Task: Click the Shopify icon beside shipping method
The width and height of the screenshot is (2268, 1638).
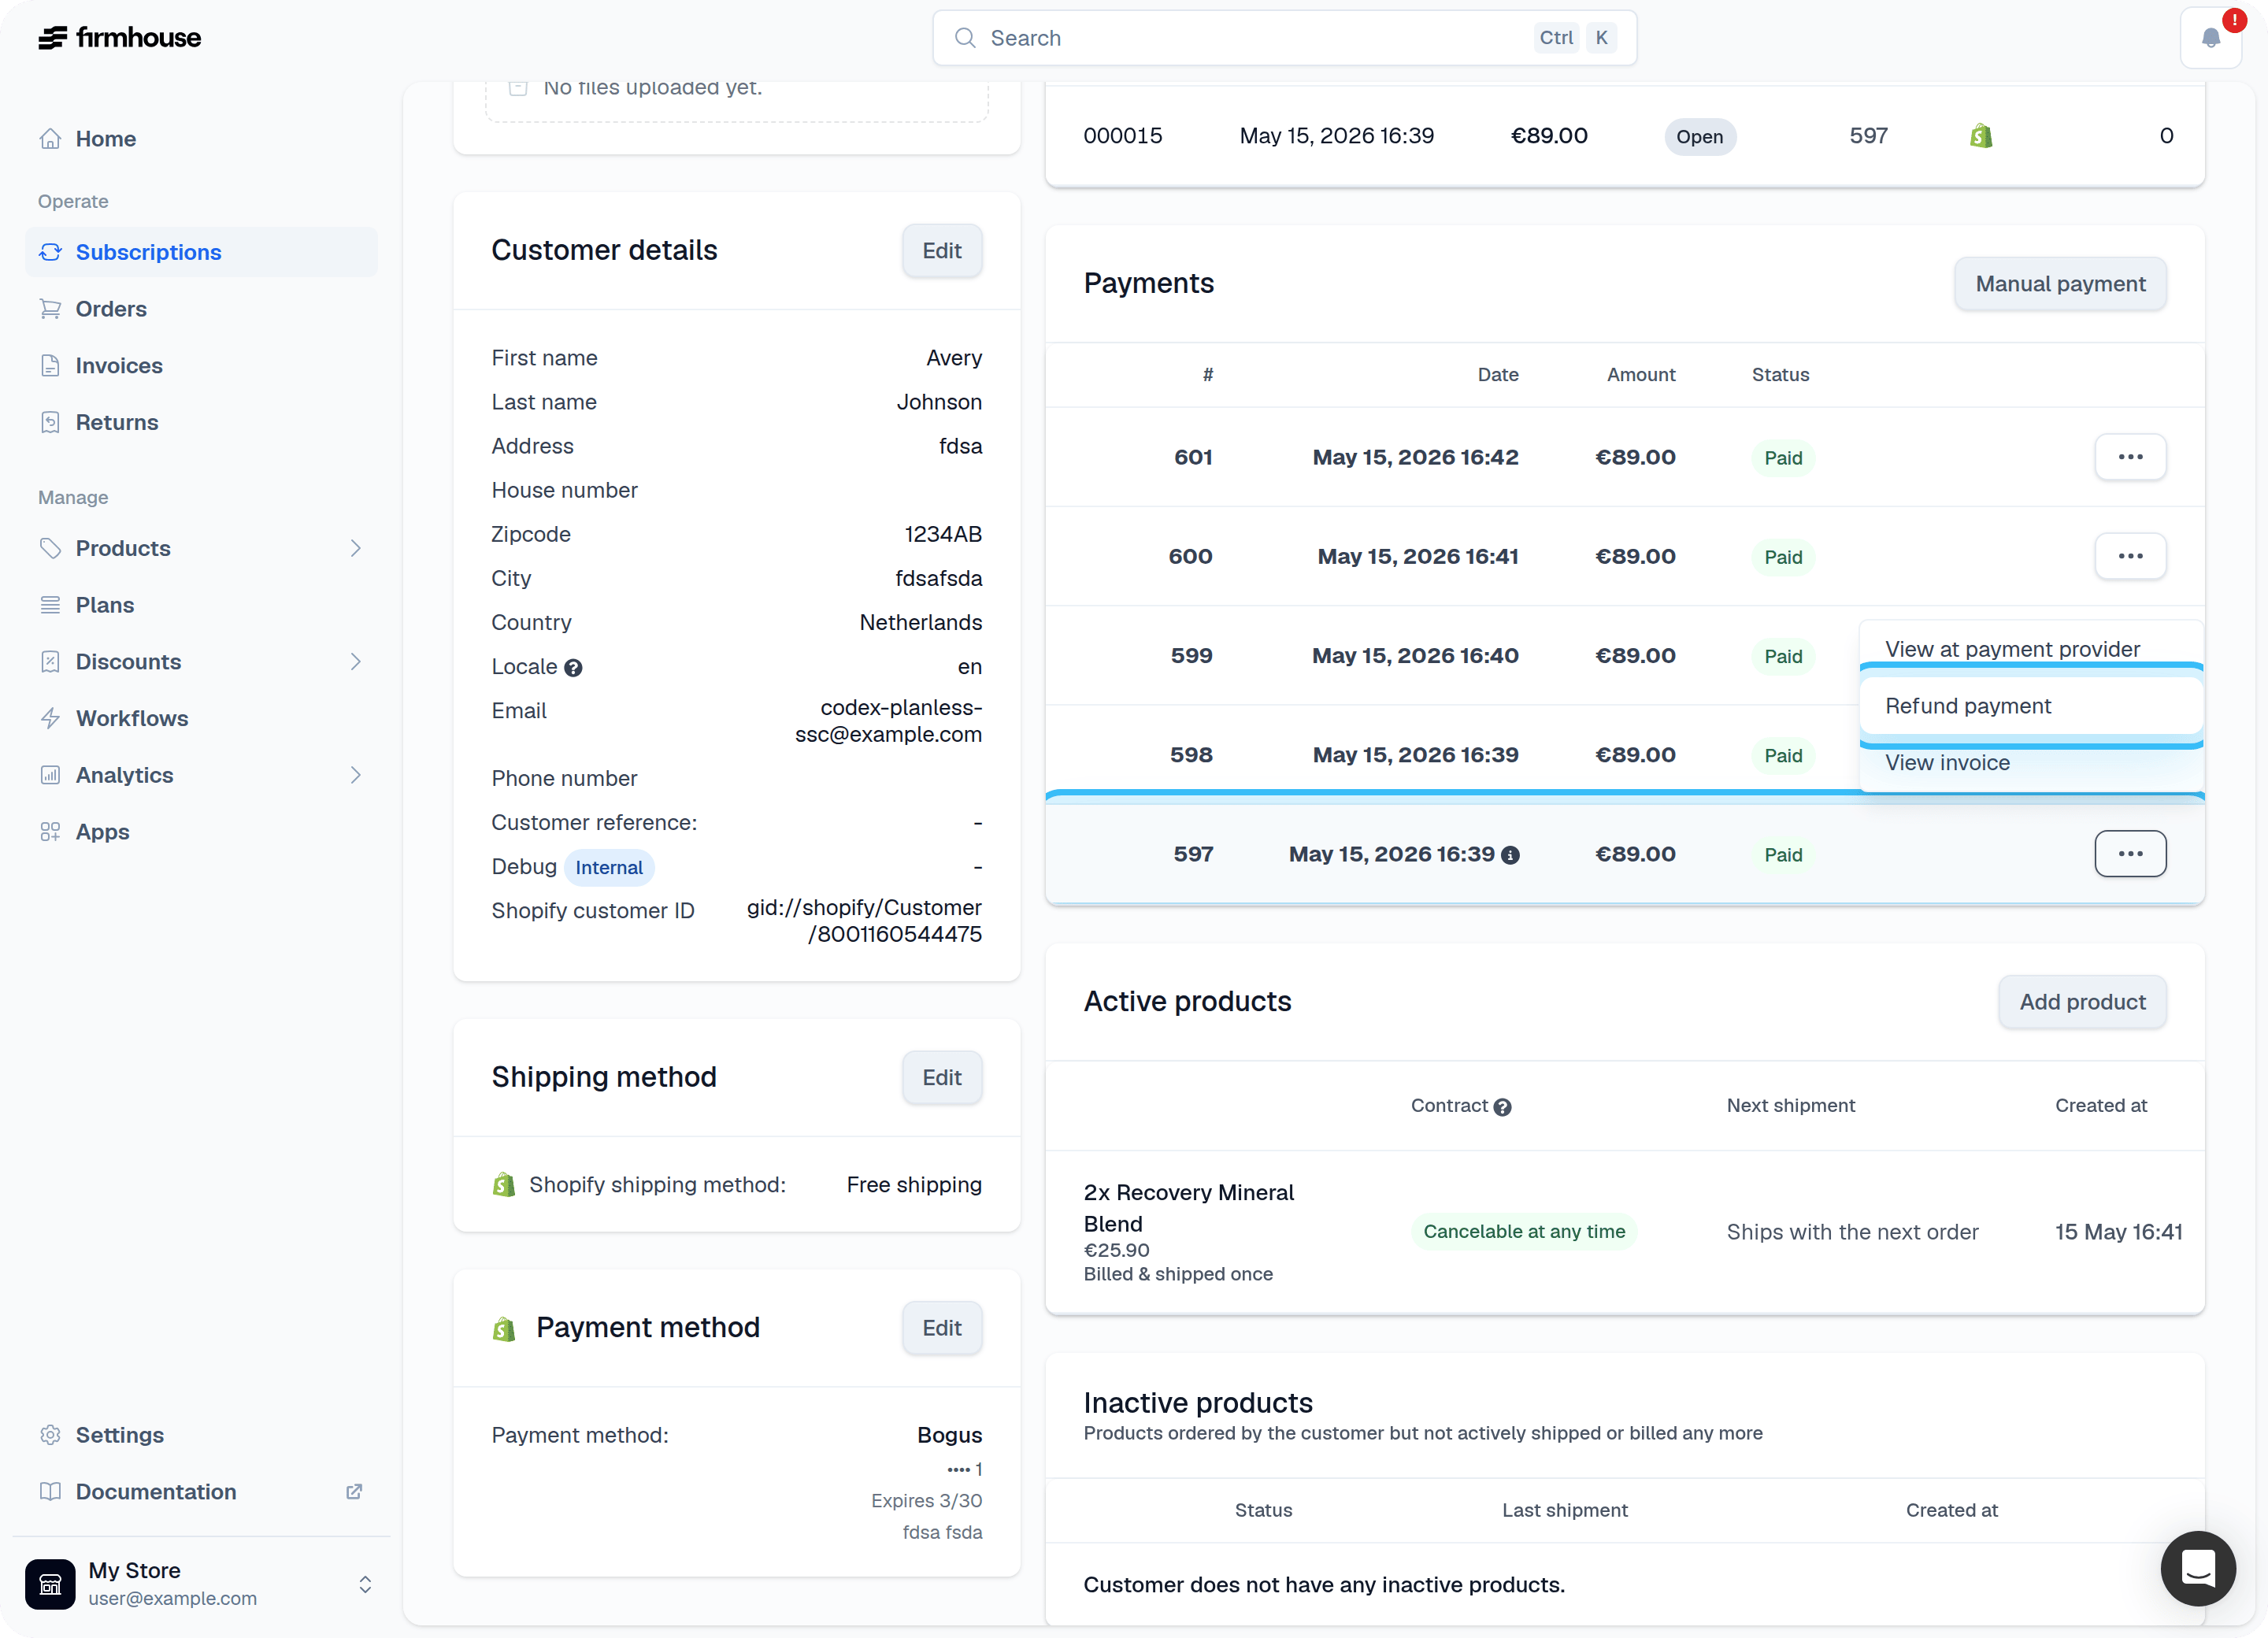Action: click(x=504, y=1185)
